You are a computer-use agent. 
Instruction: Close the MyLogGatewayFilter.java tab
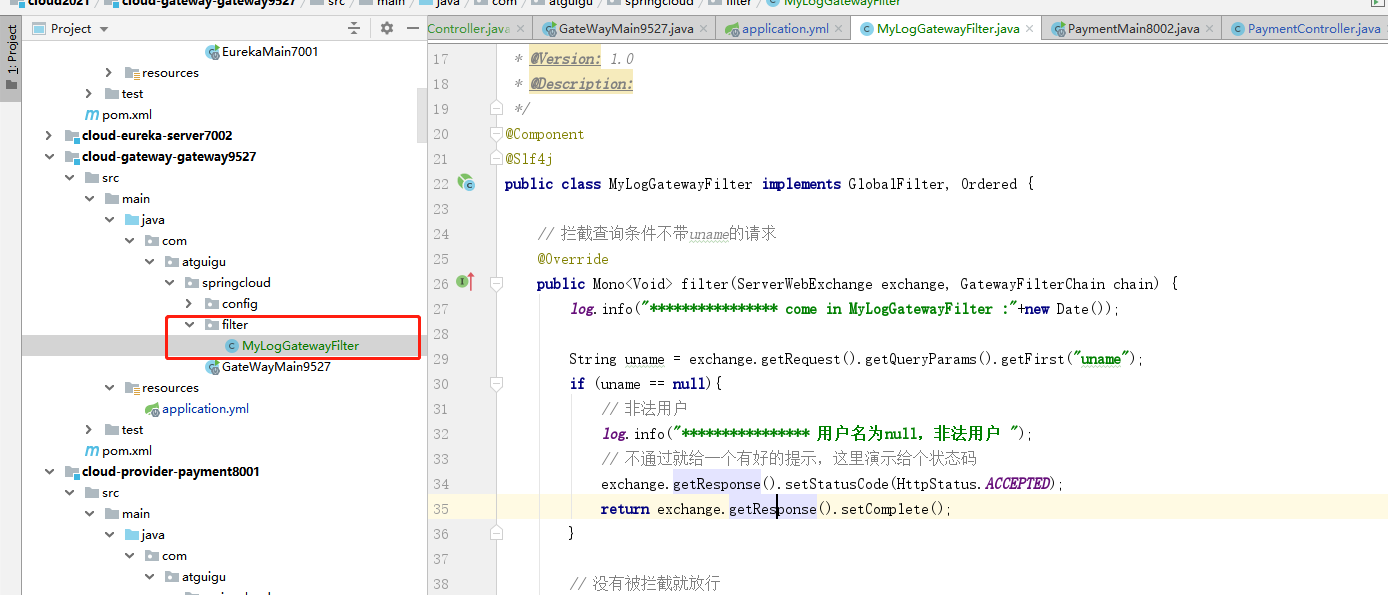click(x=1030, y=29)
